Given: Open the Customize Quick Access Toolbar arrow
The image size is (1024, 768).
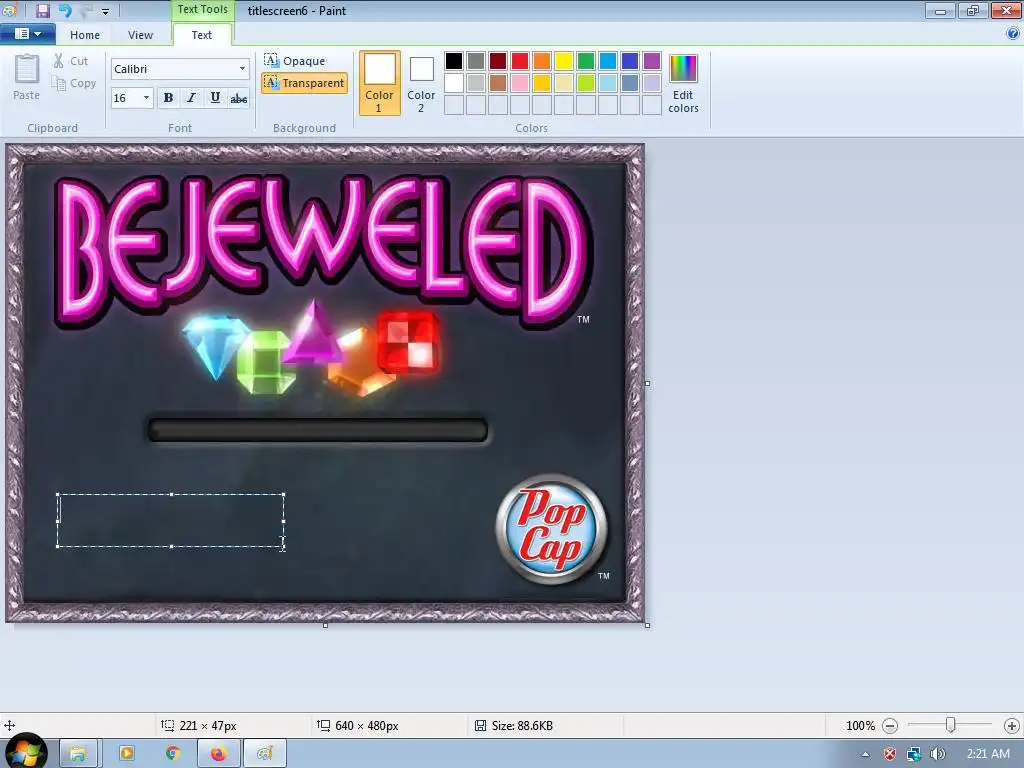Looking at the screenshot, I should [105, 12].
